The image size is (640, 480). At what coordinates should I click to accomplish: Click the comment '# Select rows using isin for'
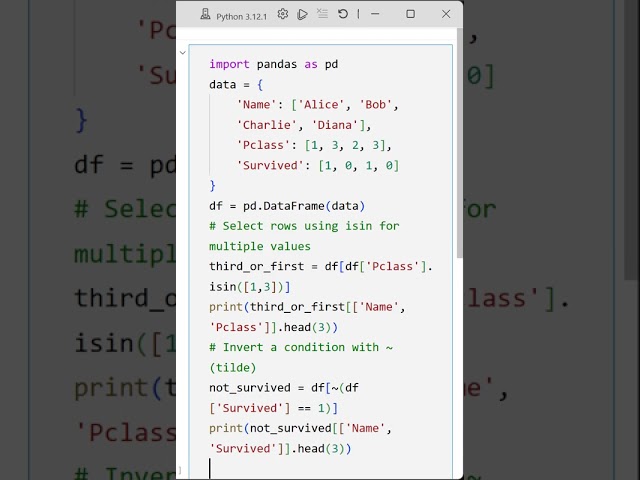click(304, 226)
